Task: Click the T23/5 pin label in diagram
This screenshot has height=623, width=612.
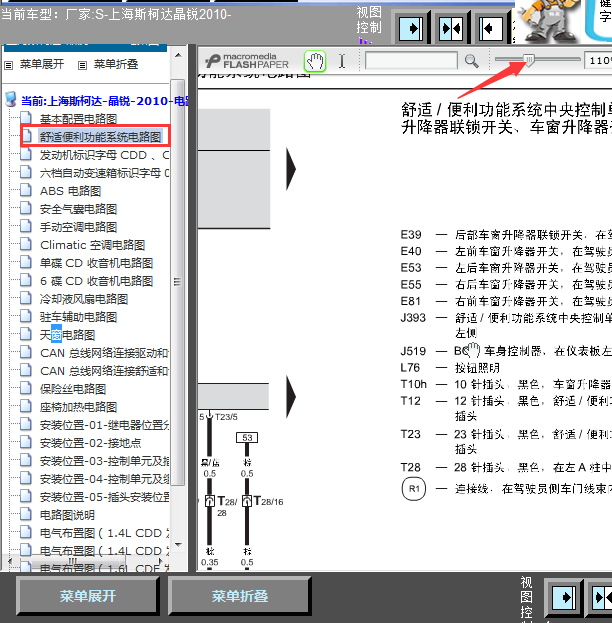Action: click(x=226, y=417)
